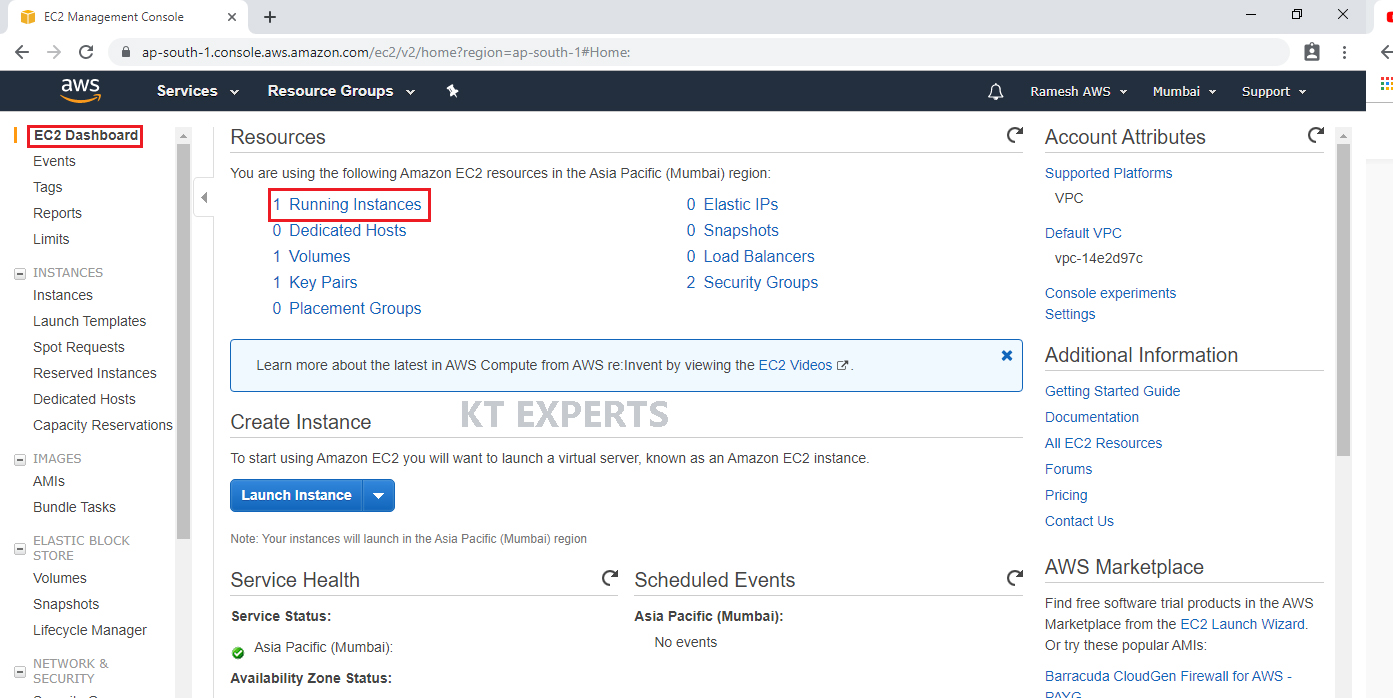Open the Launch Instance dropdown arrow
This screenshot has height=698, width=1393.
pos(378,495)
